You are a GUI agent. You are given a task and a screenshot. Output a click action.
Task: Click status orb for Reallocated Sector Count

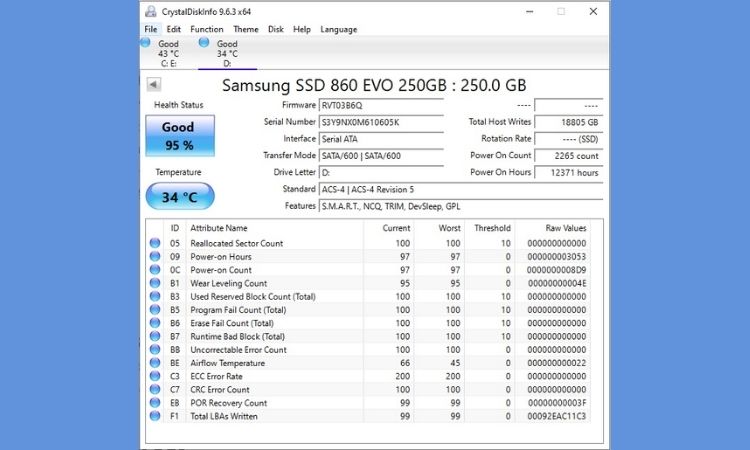point(154,243)
